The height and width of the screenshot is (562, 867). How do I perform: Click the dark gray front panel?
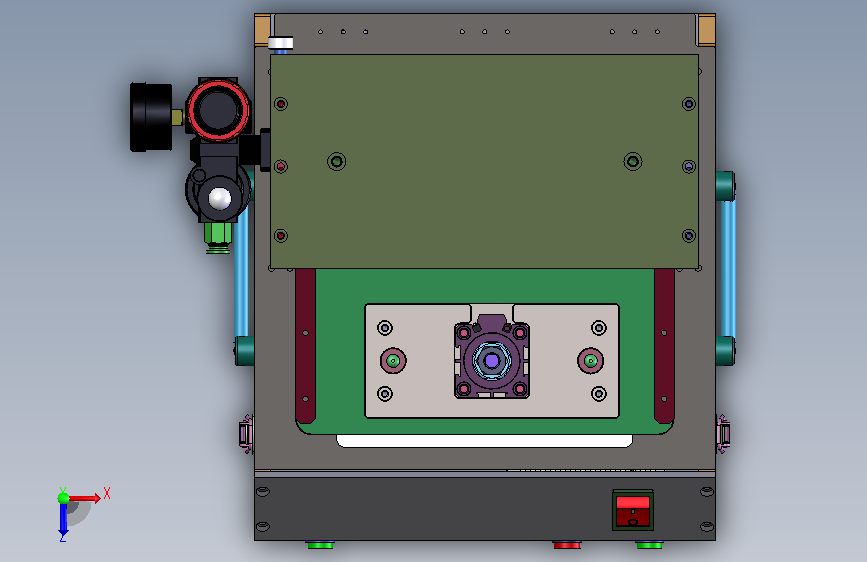click(x=484, y=509)
